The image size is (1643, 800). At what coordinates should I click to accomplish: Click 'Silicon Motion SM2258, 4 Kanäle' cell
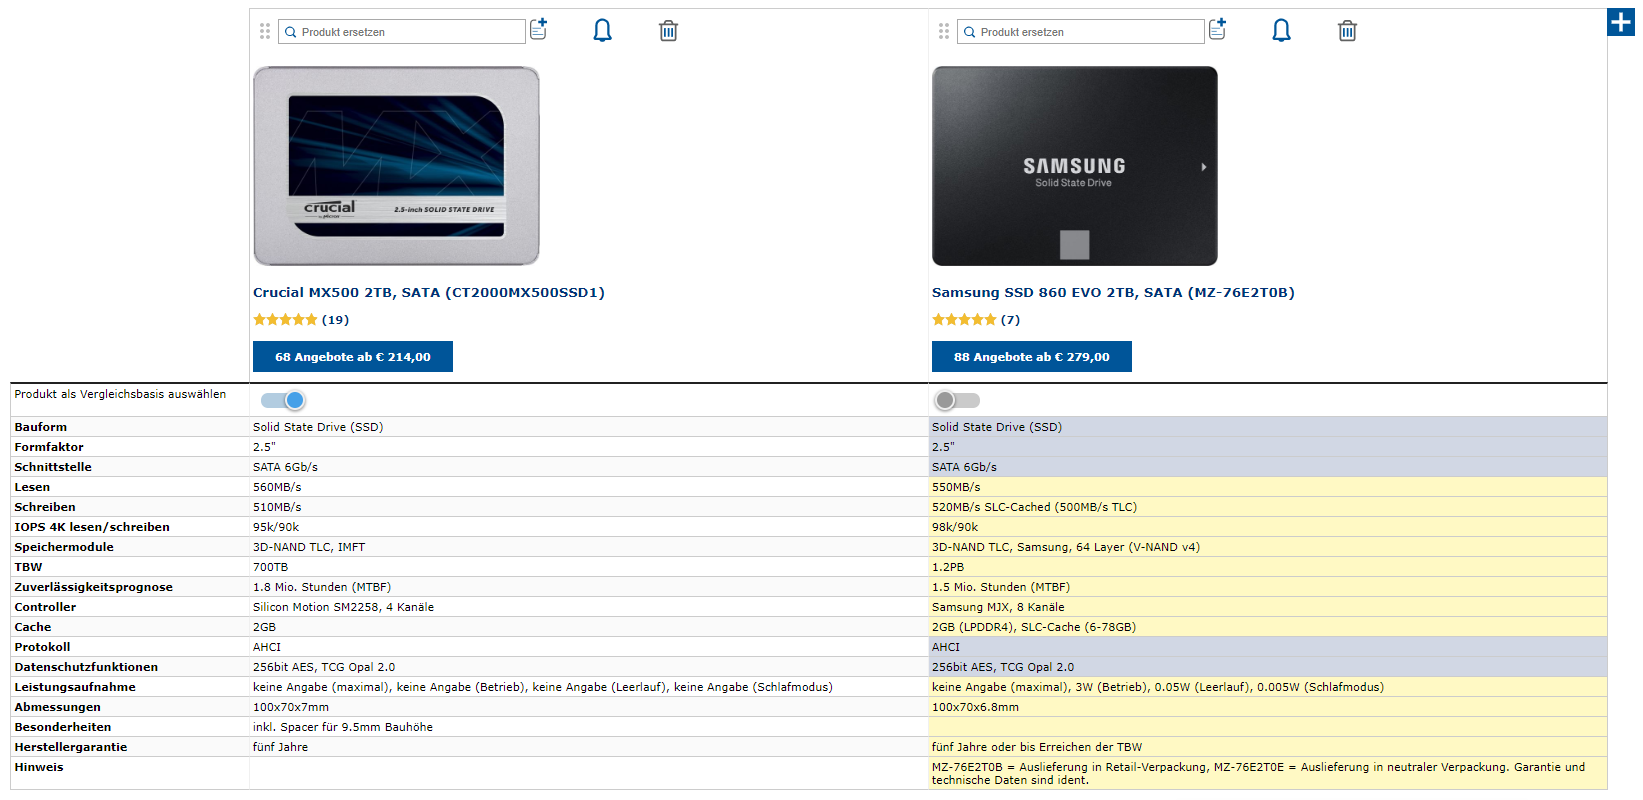coord(343,607)
